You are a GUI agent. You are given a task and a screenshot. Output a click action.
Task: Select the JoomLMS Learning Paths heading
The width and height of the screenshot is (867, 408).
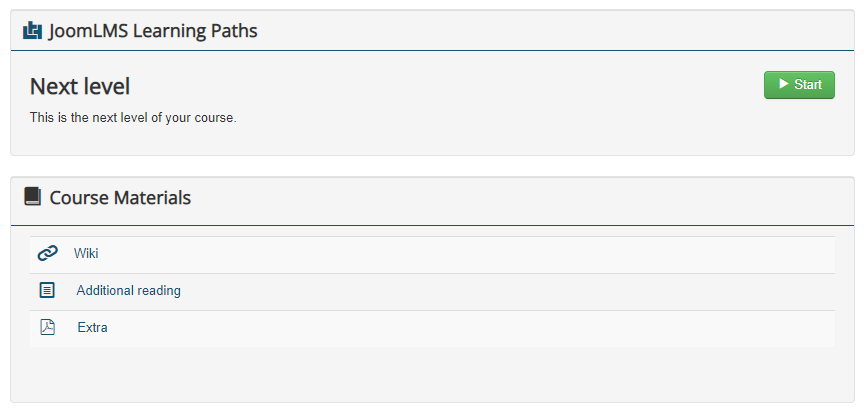click(x=153, y=31)
